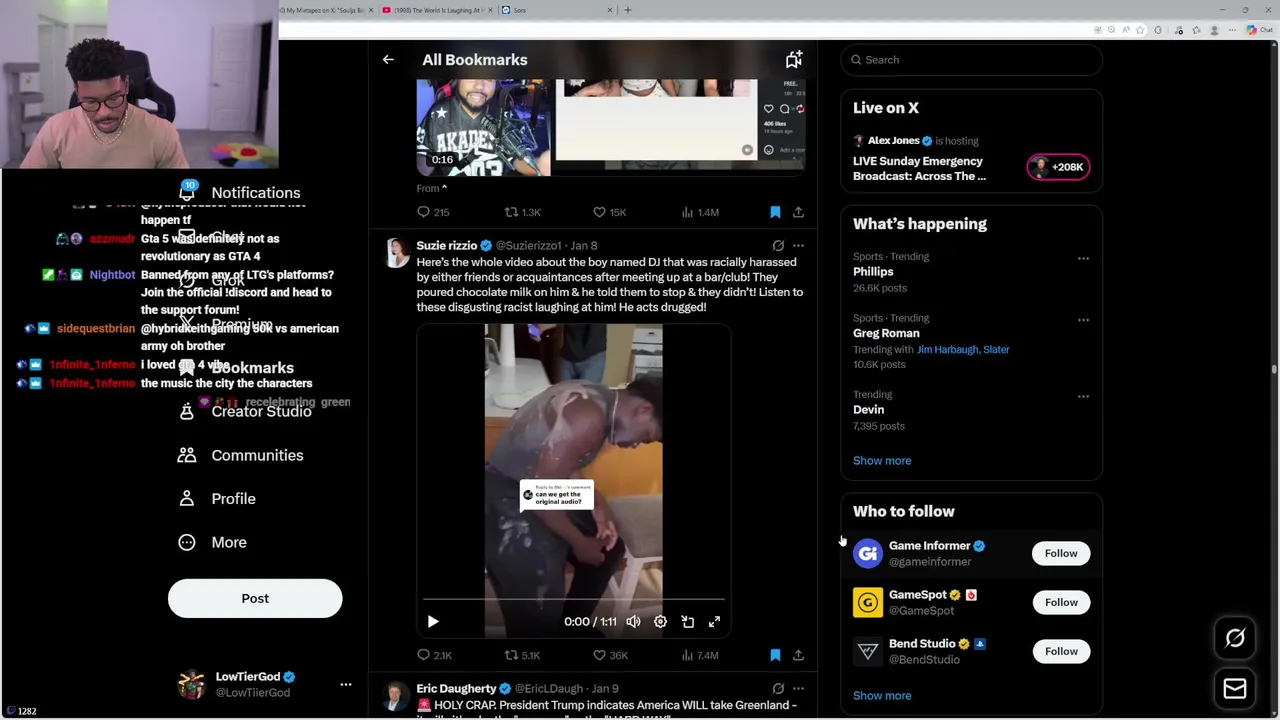This screenshot has height=720, width=1280.
Task: Open more options on Eric Daugherty post
Action: 798,688
